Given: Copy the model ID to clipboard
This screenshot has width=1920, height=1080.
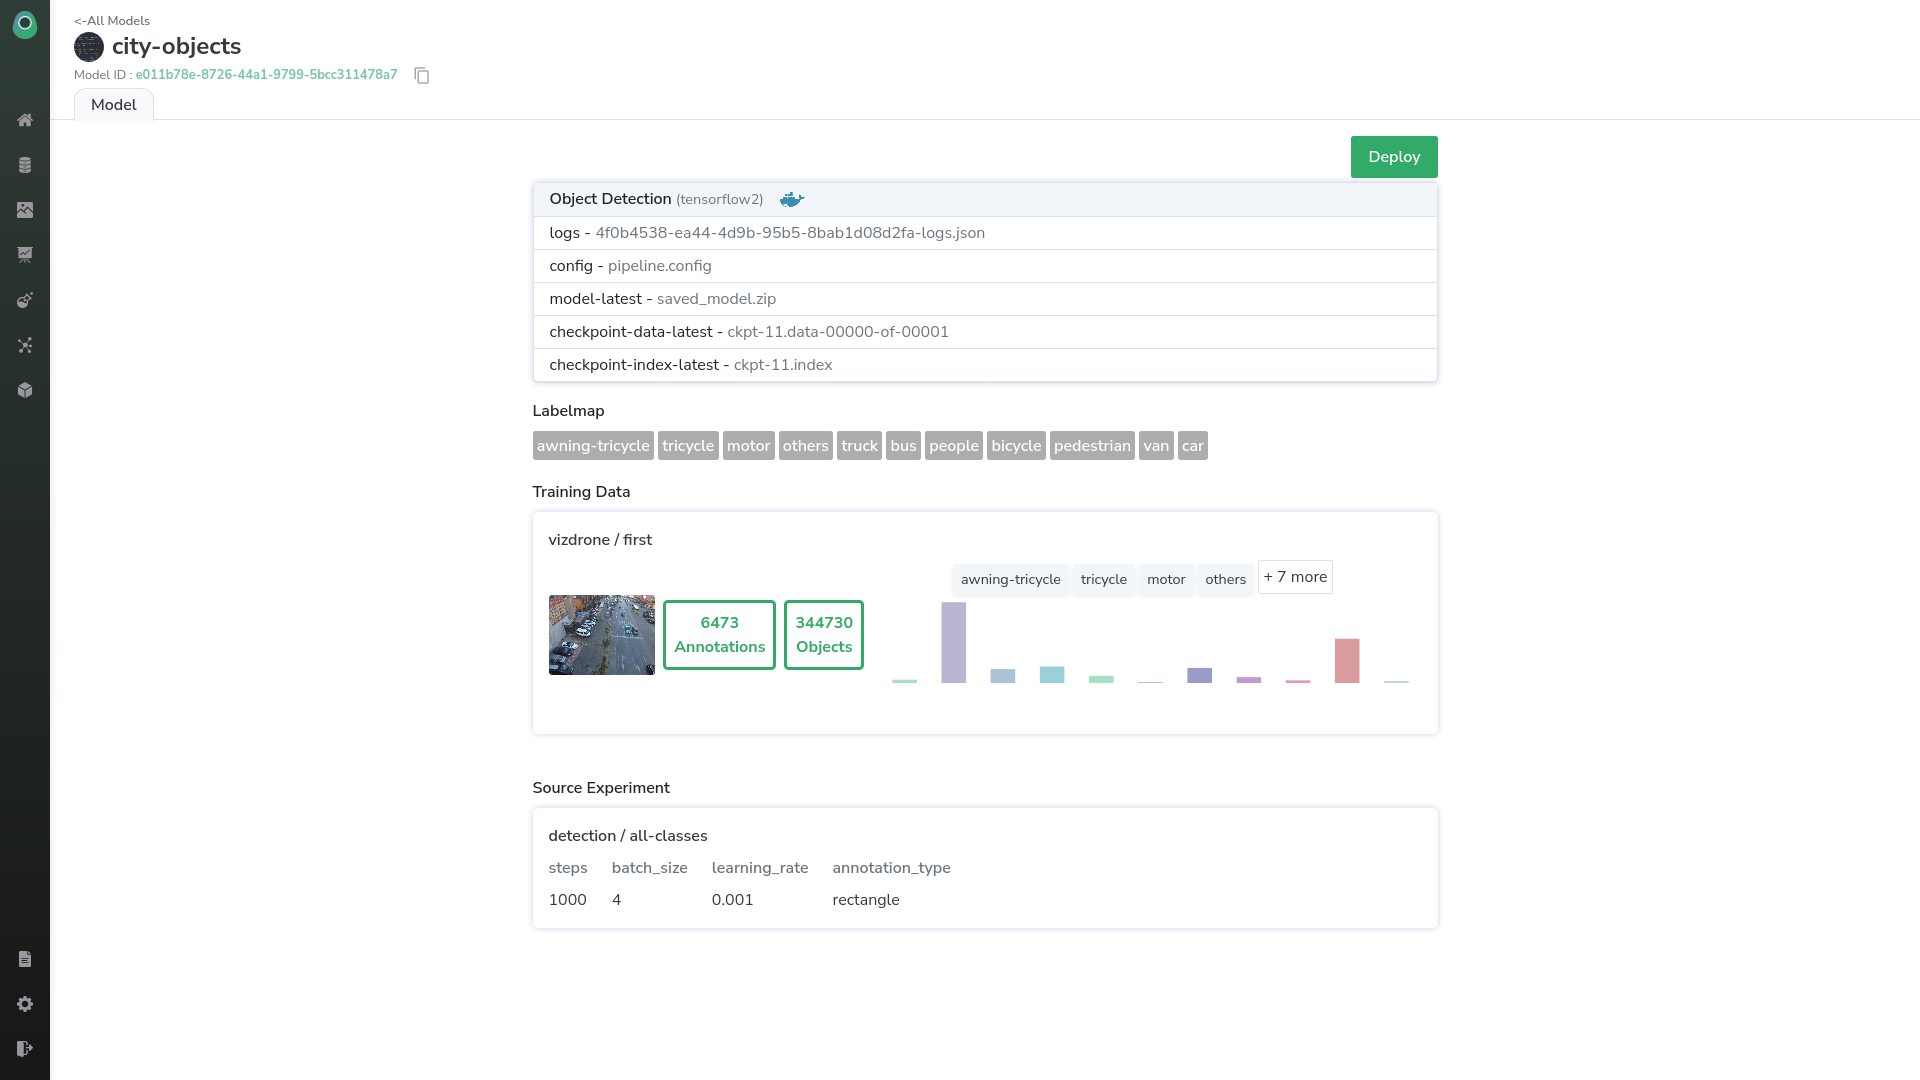Looking at the screenshot, I should [x=422, y=76].
